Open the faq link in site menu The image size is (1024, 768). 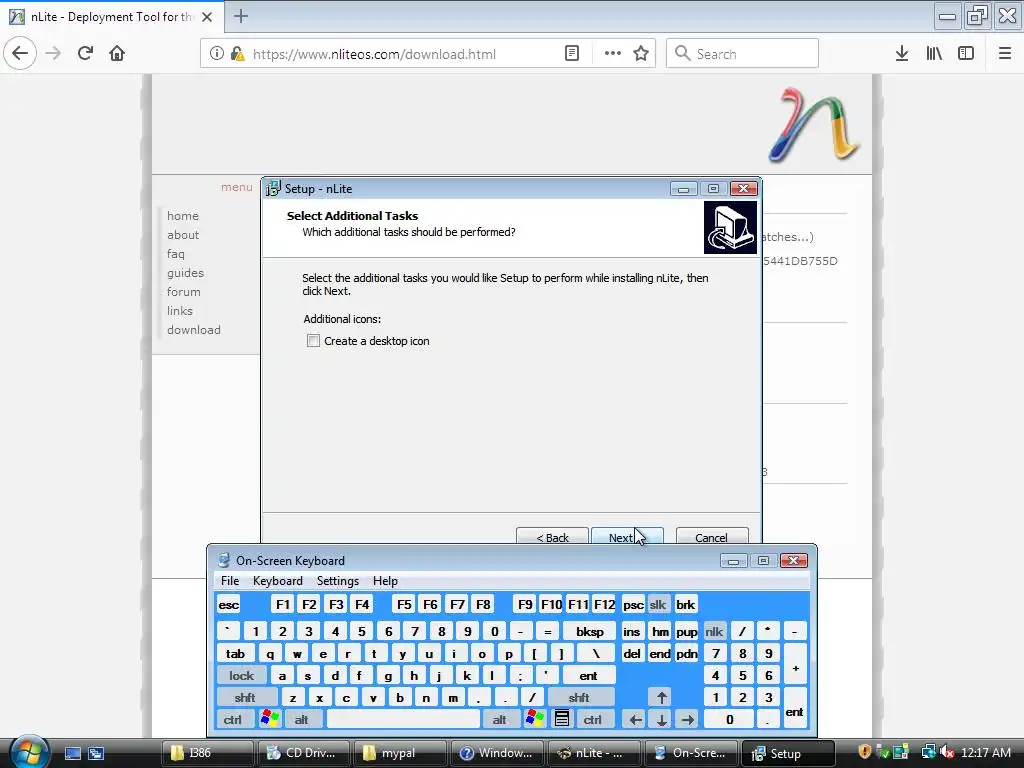(176, 253)
